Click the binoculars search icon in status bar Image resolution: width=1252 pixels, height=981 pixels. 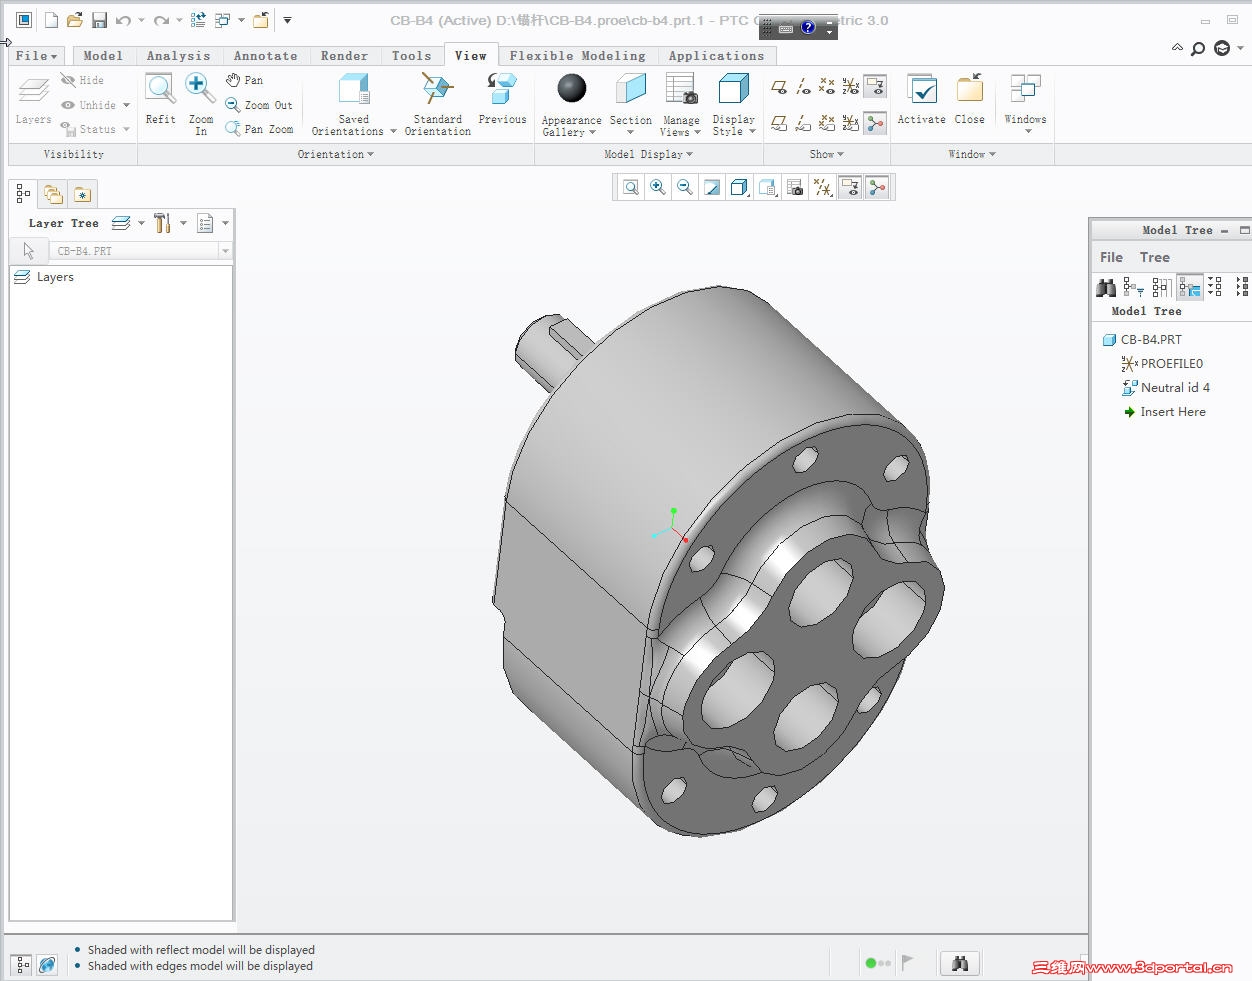(959, 963)
